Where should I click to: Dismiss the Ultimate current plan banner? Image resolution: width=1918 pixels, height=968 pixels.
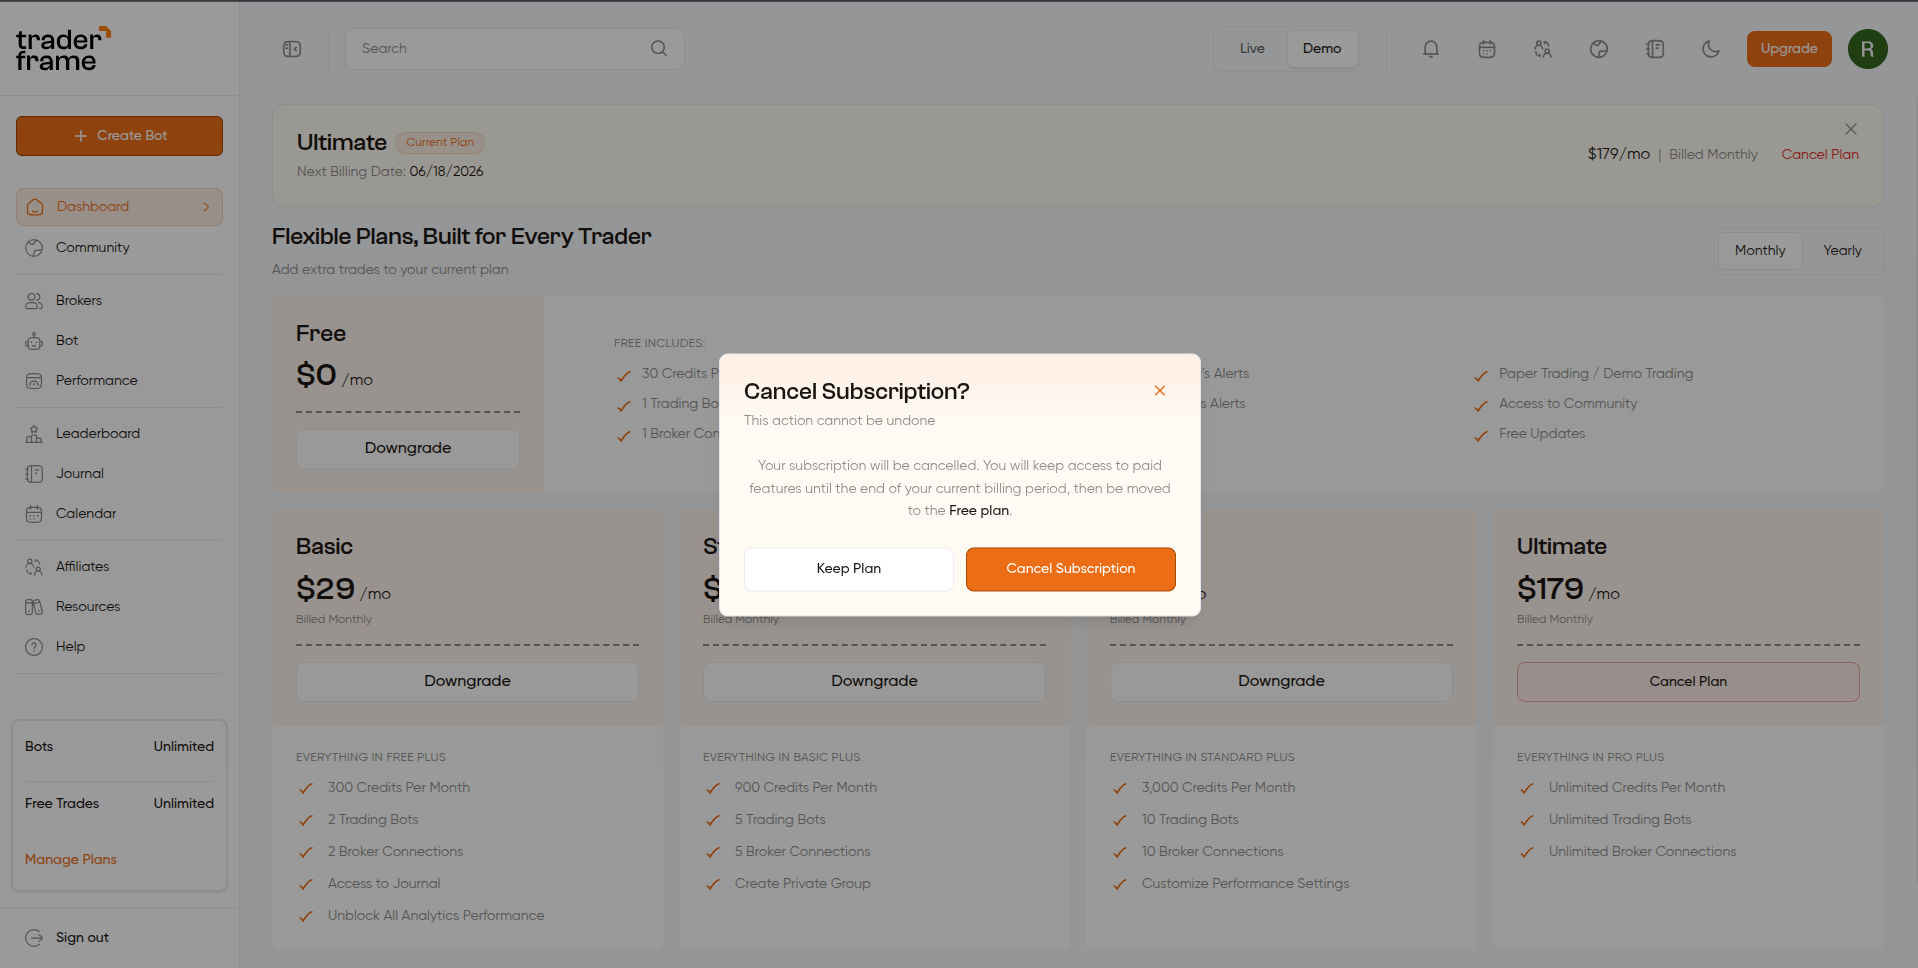tap(1851, 129)
